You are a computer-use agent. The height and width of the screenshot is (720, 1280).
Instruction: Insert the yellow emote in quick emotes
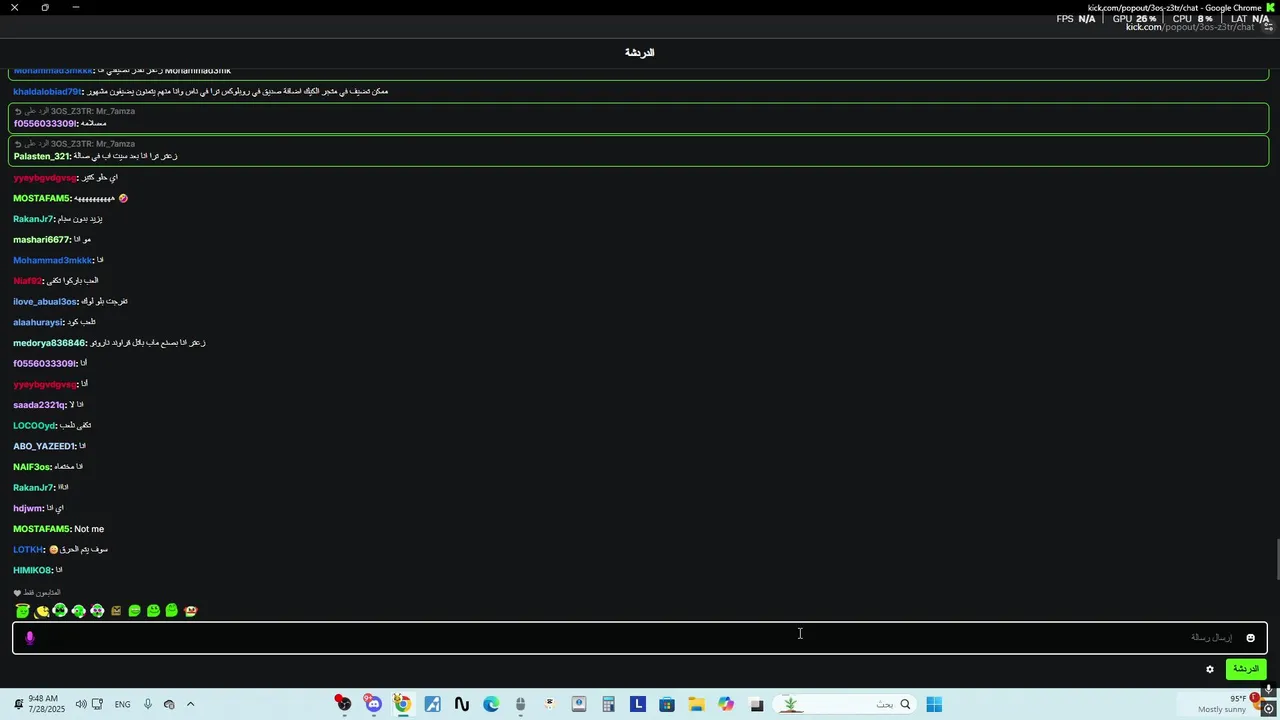42,611
